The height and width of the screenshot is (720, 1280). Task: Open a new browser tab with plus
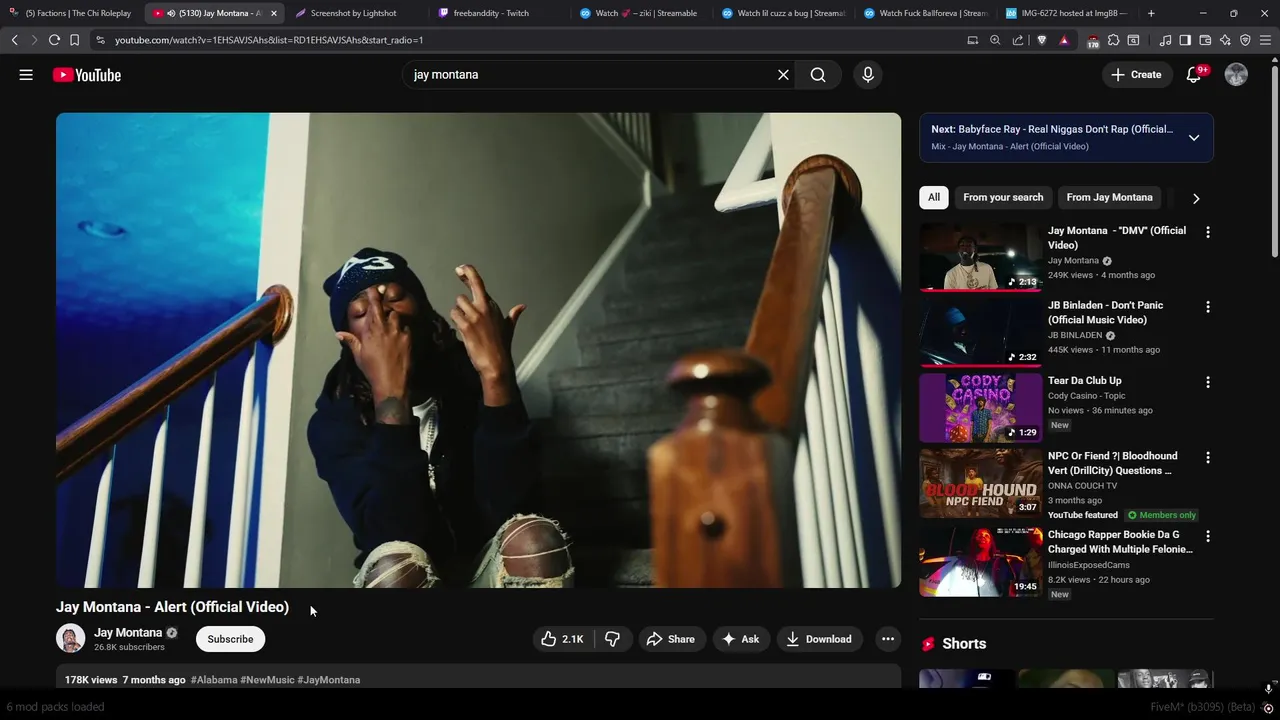tap(1151, 13)
